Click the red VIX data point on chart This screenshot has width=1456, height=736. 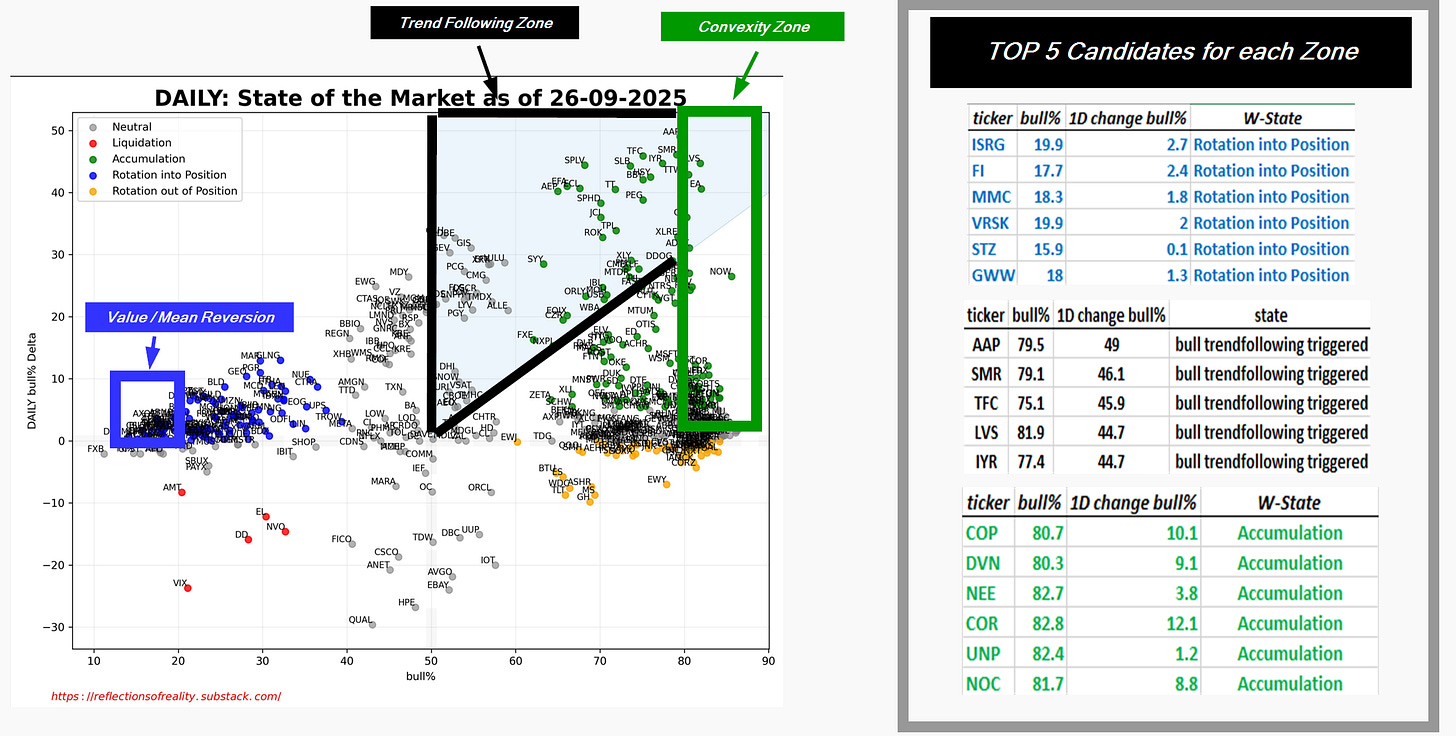[x=188, y=588]
